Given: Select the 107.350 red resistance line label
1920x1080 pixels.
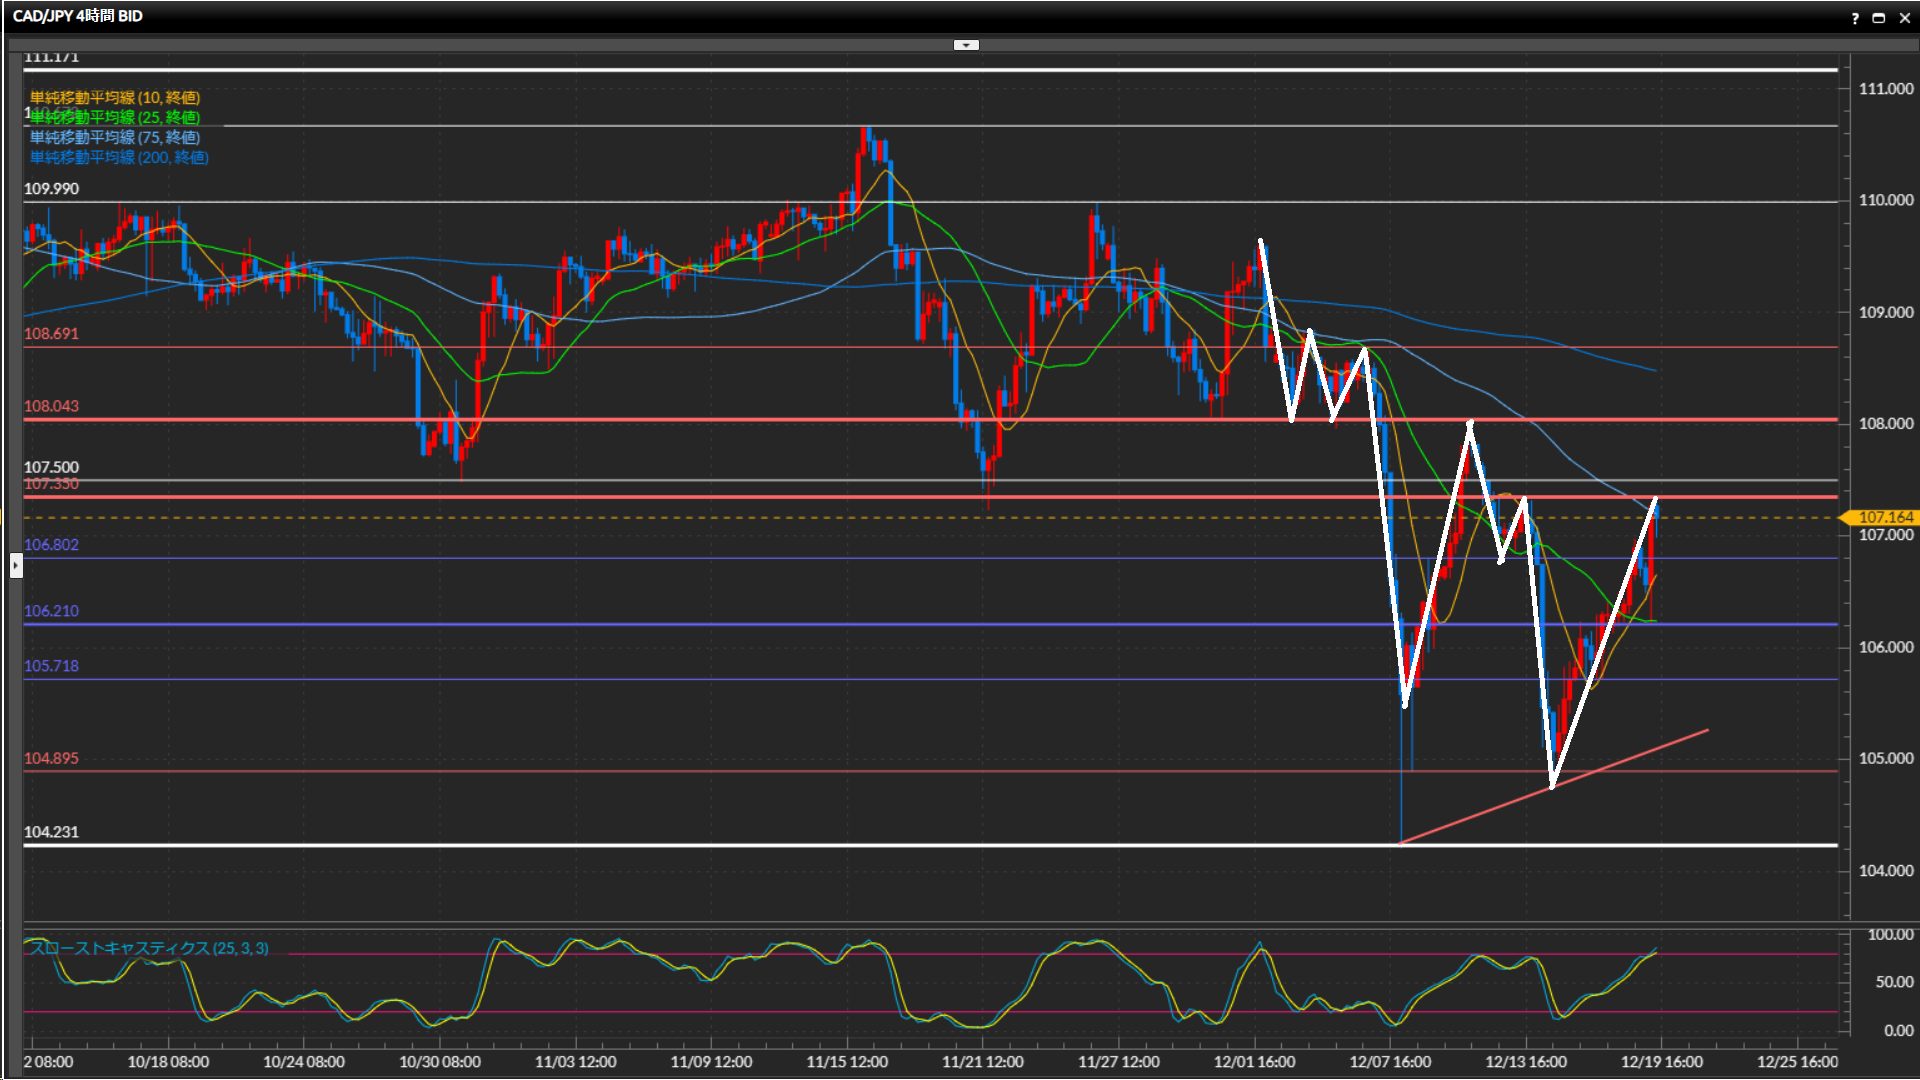Looking at the screenshot, I should [51, 485].
